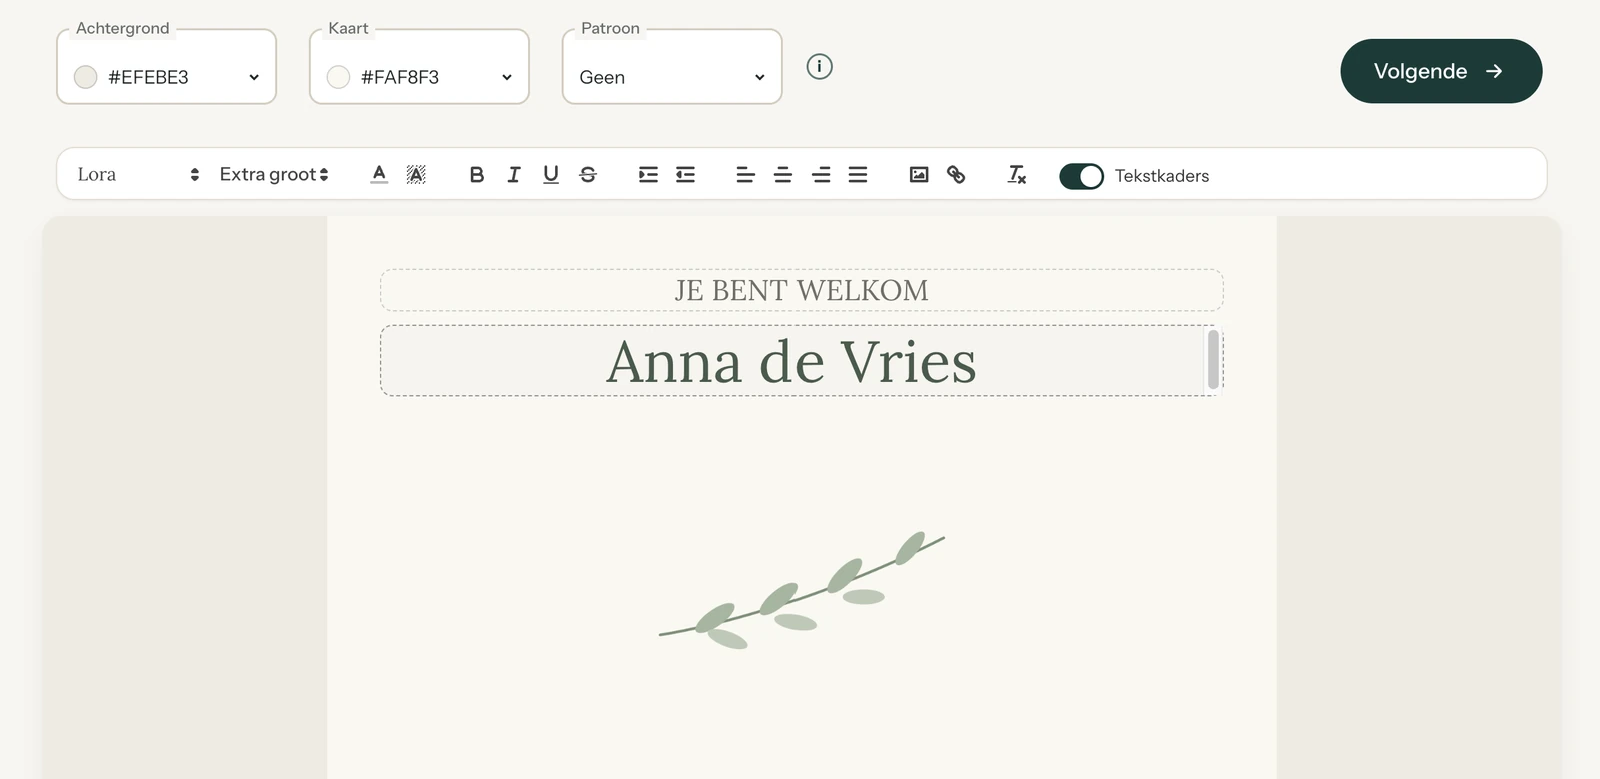This screenshot has height=779, width=1600.
Task: Open the text highlight color tool
Action: click(416, 175)
